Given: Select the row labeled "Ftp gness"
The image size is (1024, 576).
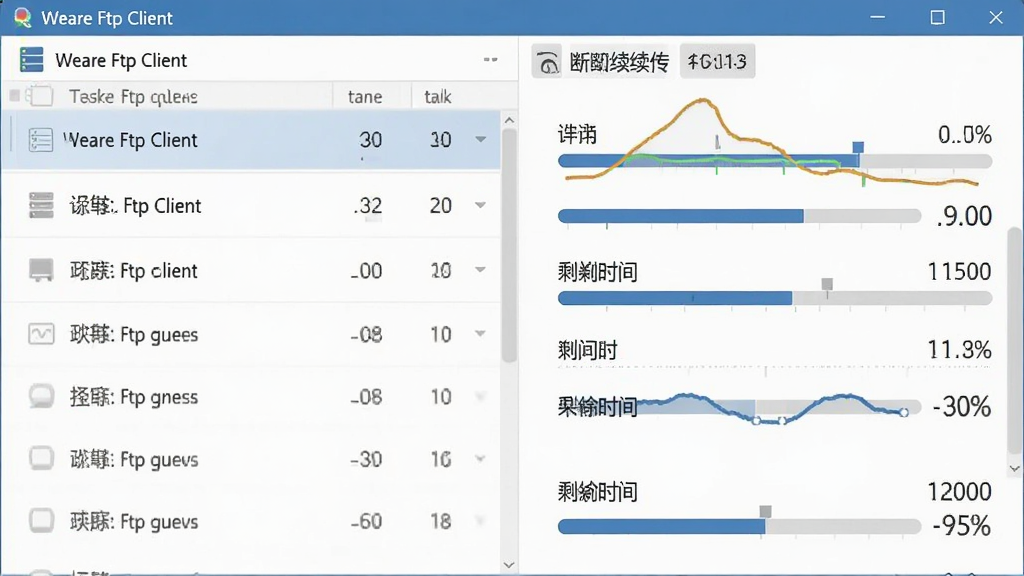Looking at the screenshot, I should coord(251,396).
